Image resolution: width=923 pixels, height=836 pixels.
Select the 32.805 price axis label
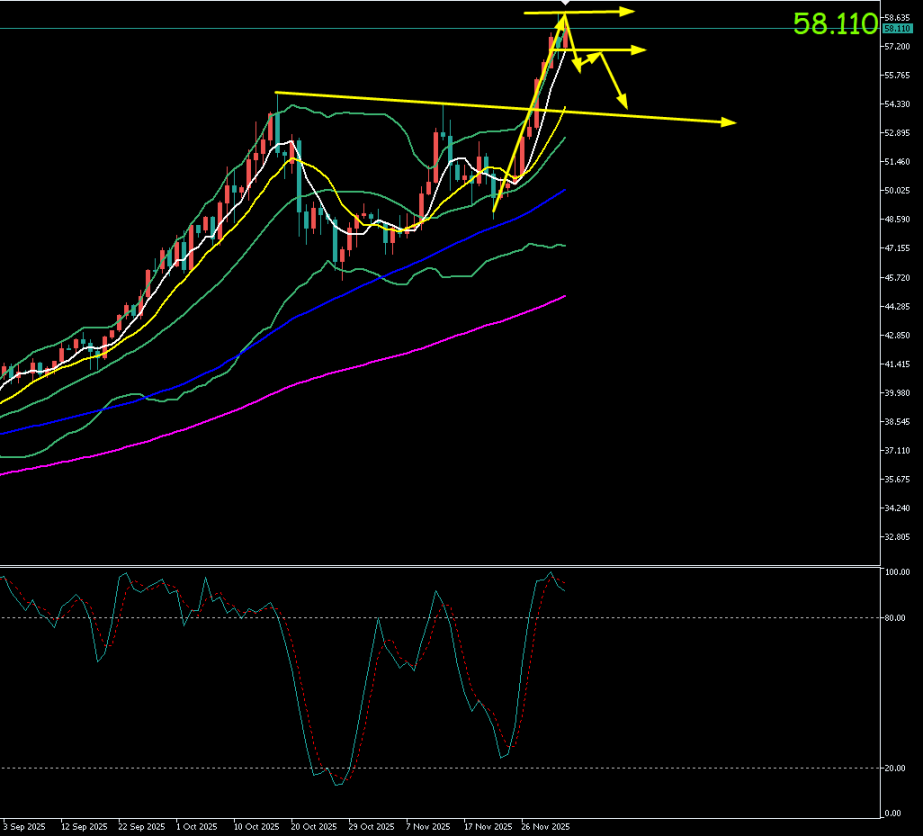(x=897, y=537)
